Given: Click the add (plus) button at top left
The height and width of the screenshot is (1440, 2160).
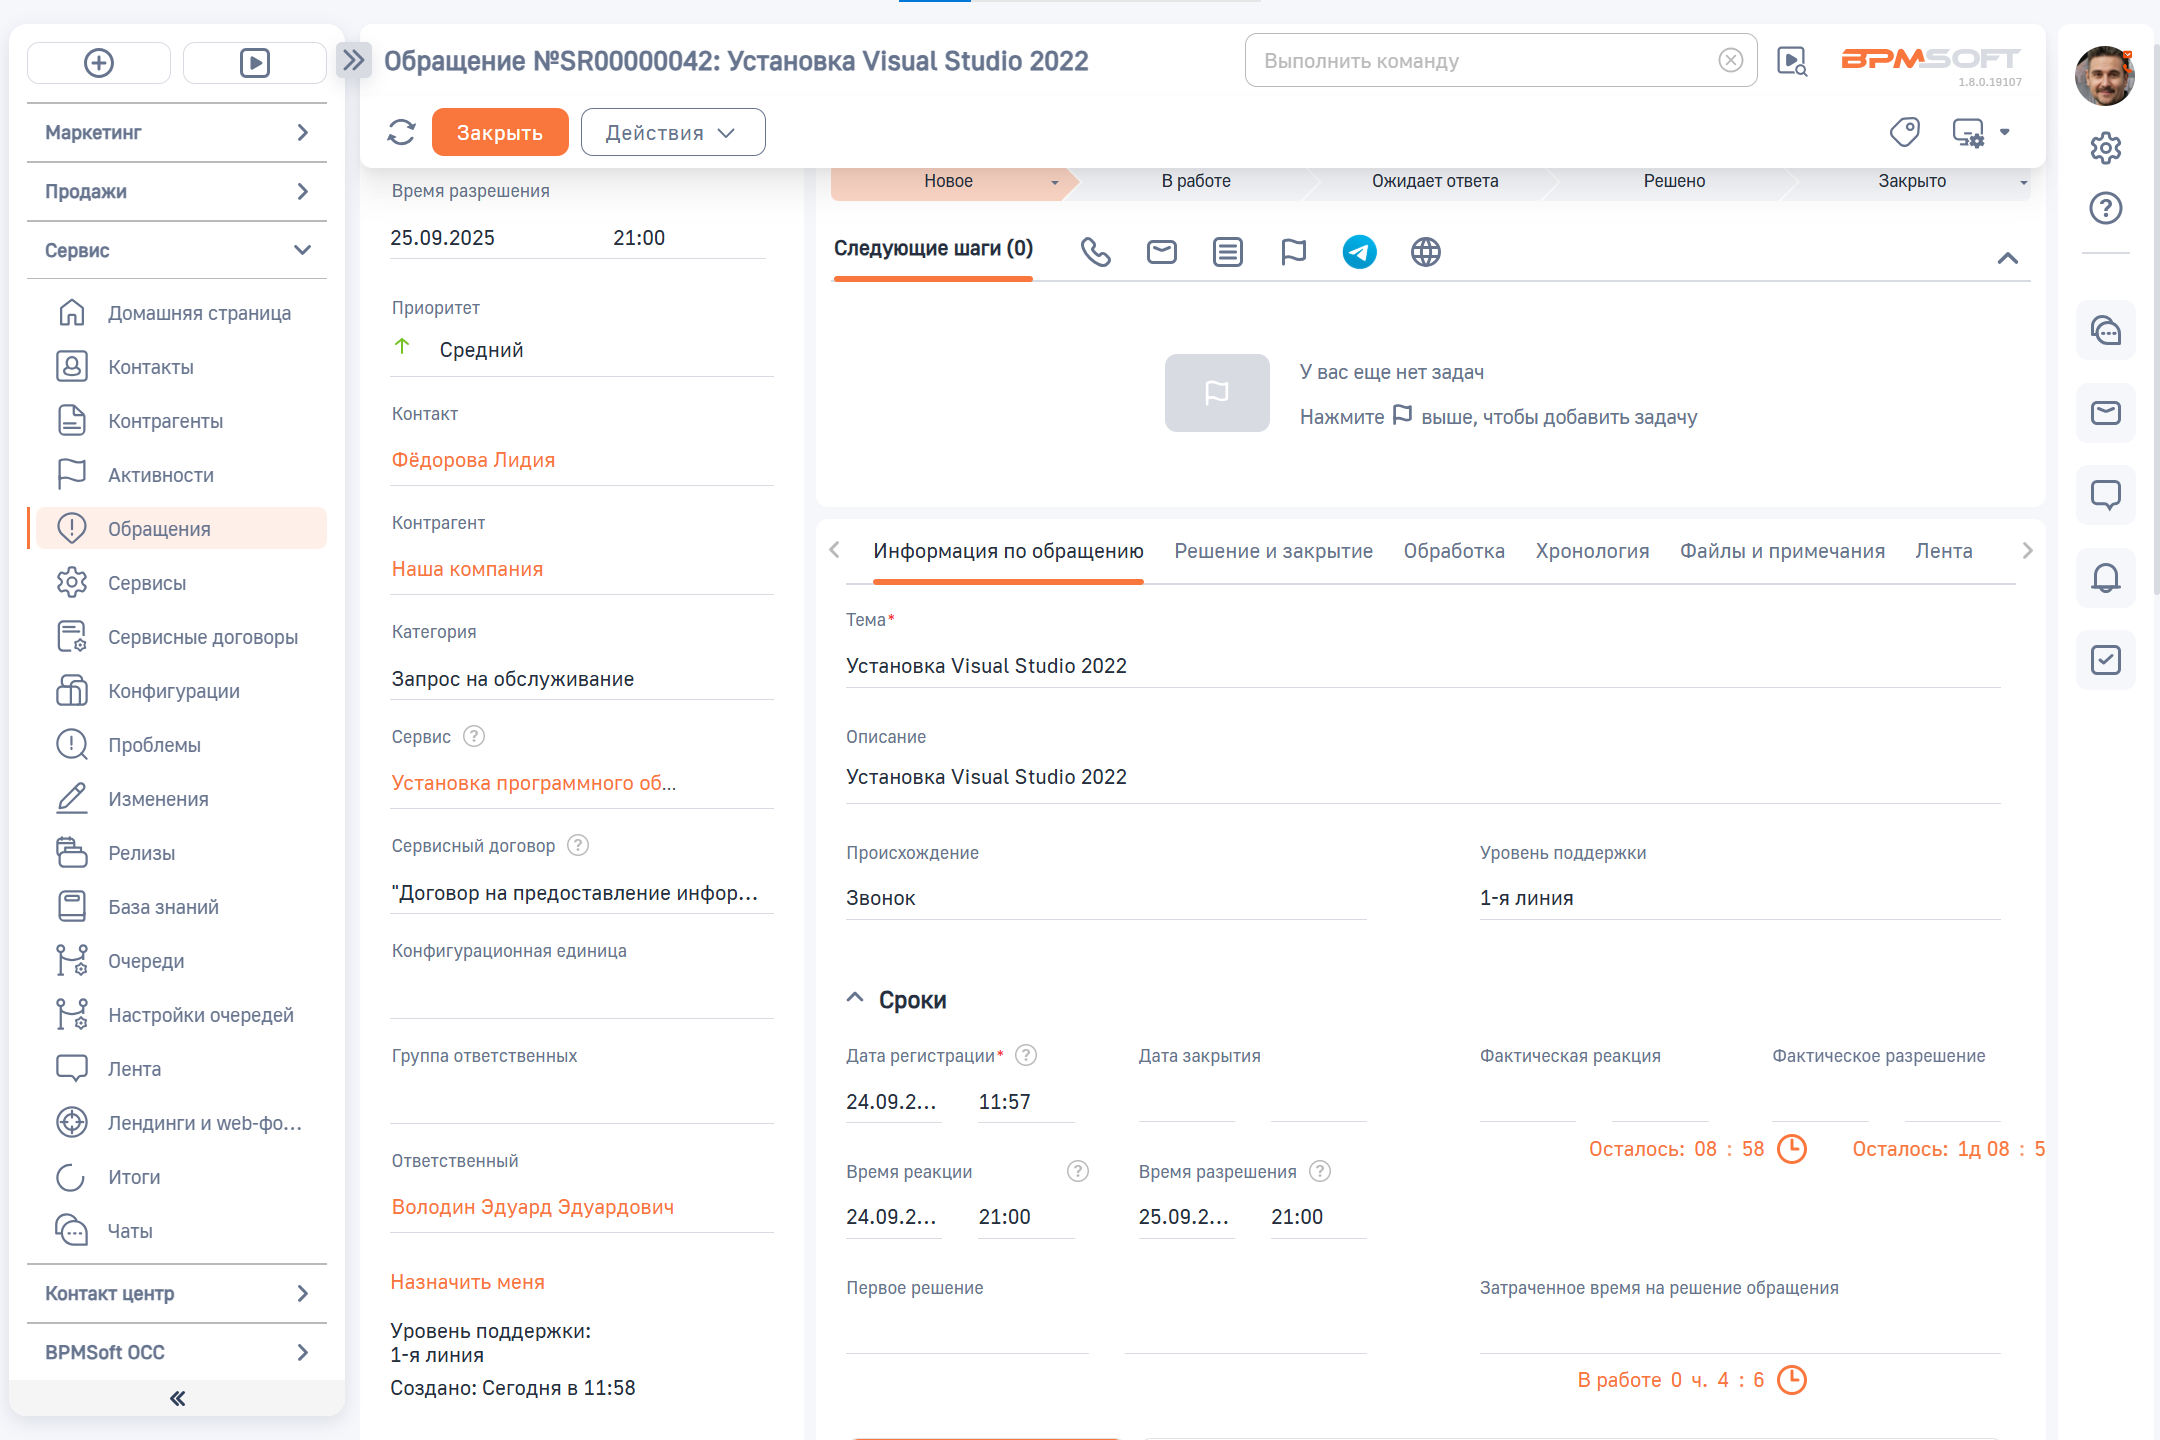Looking at the screenshot, I should point(99,63).
